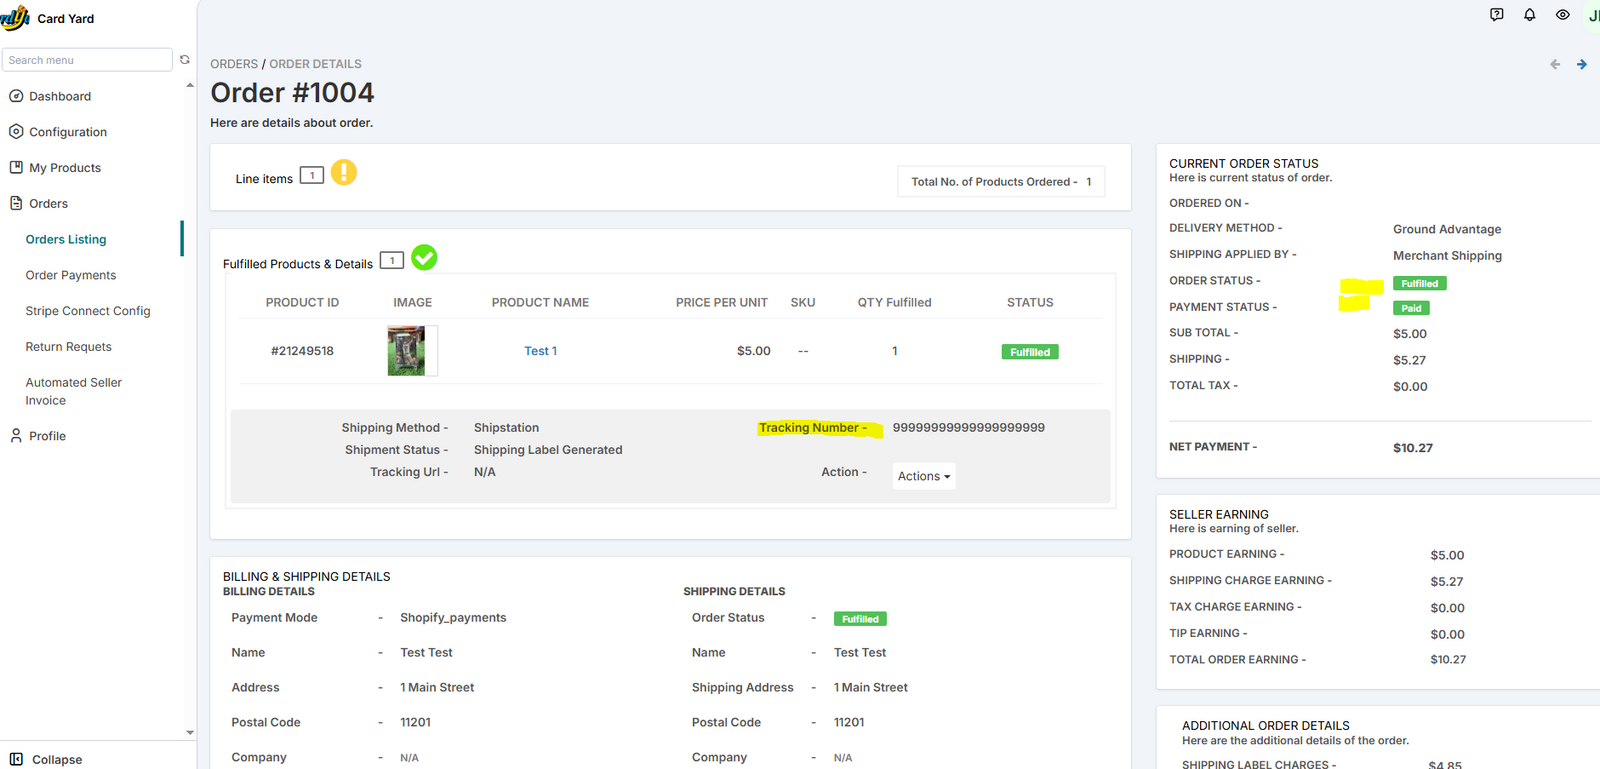Click the yellow warning icon beside Line items
1600x769 pixels.
coord(344,173)
